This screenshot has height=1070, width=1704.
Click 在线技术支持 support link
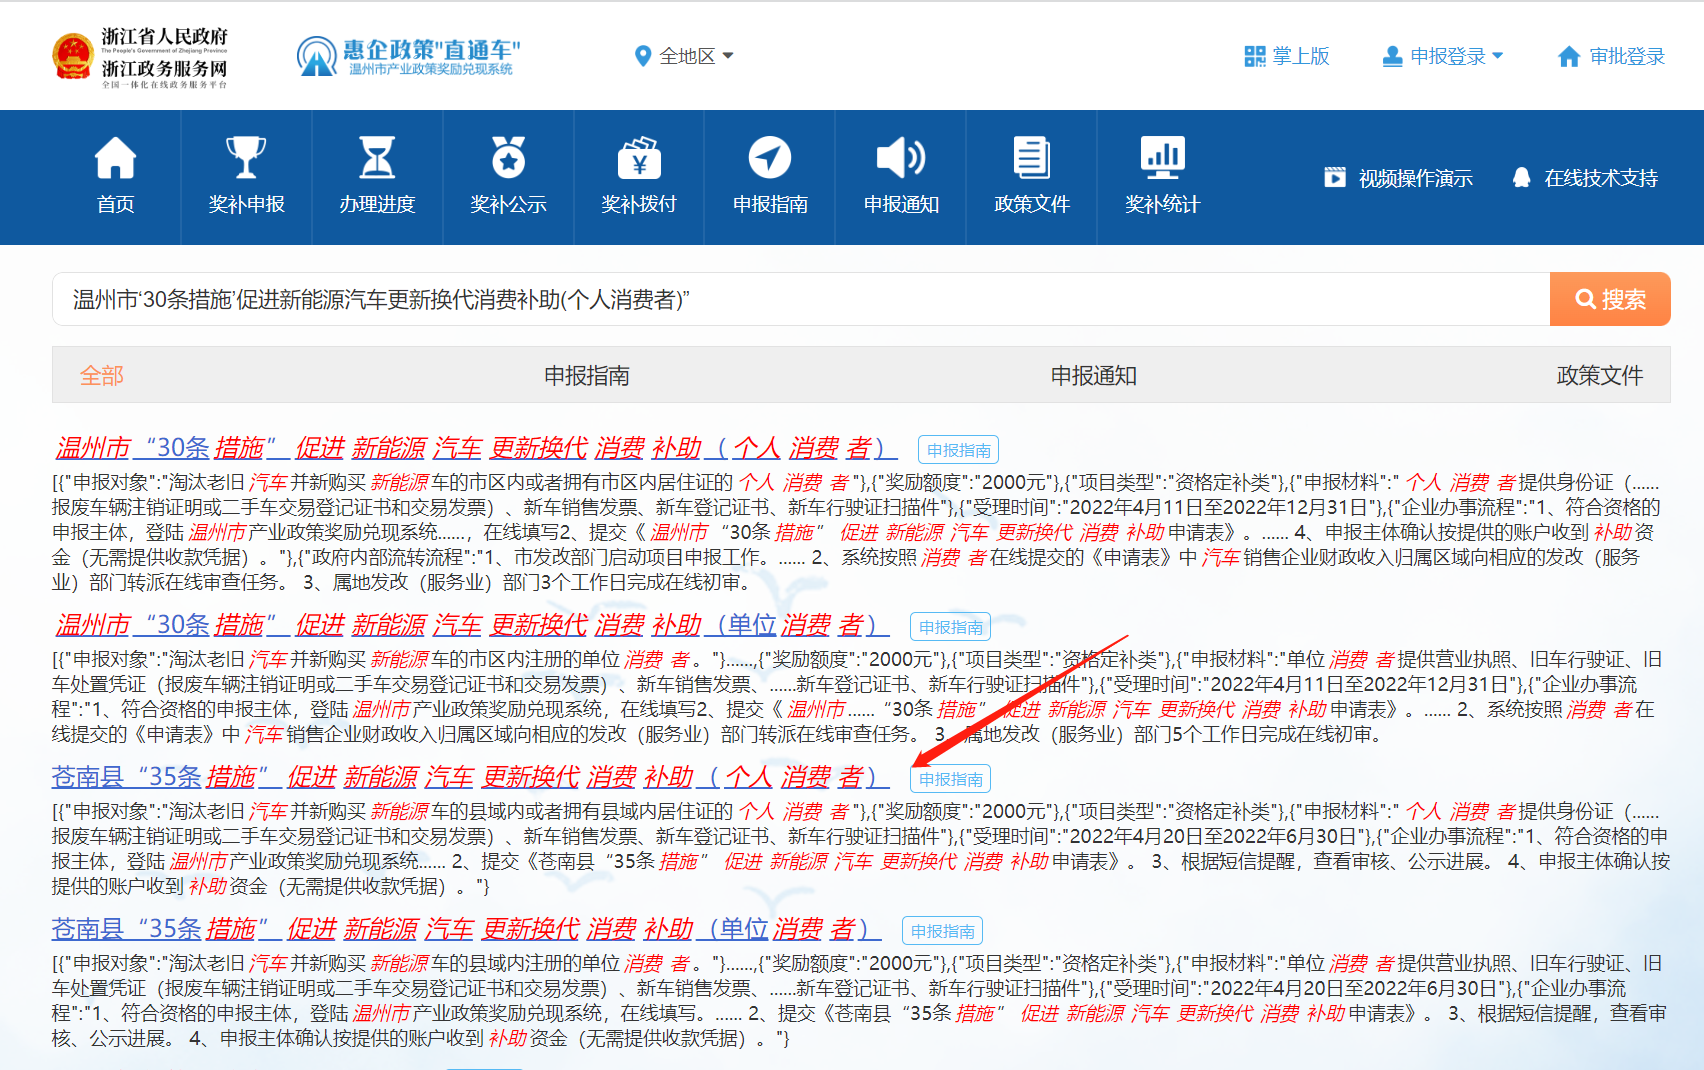tap(1585, 178)
